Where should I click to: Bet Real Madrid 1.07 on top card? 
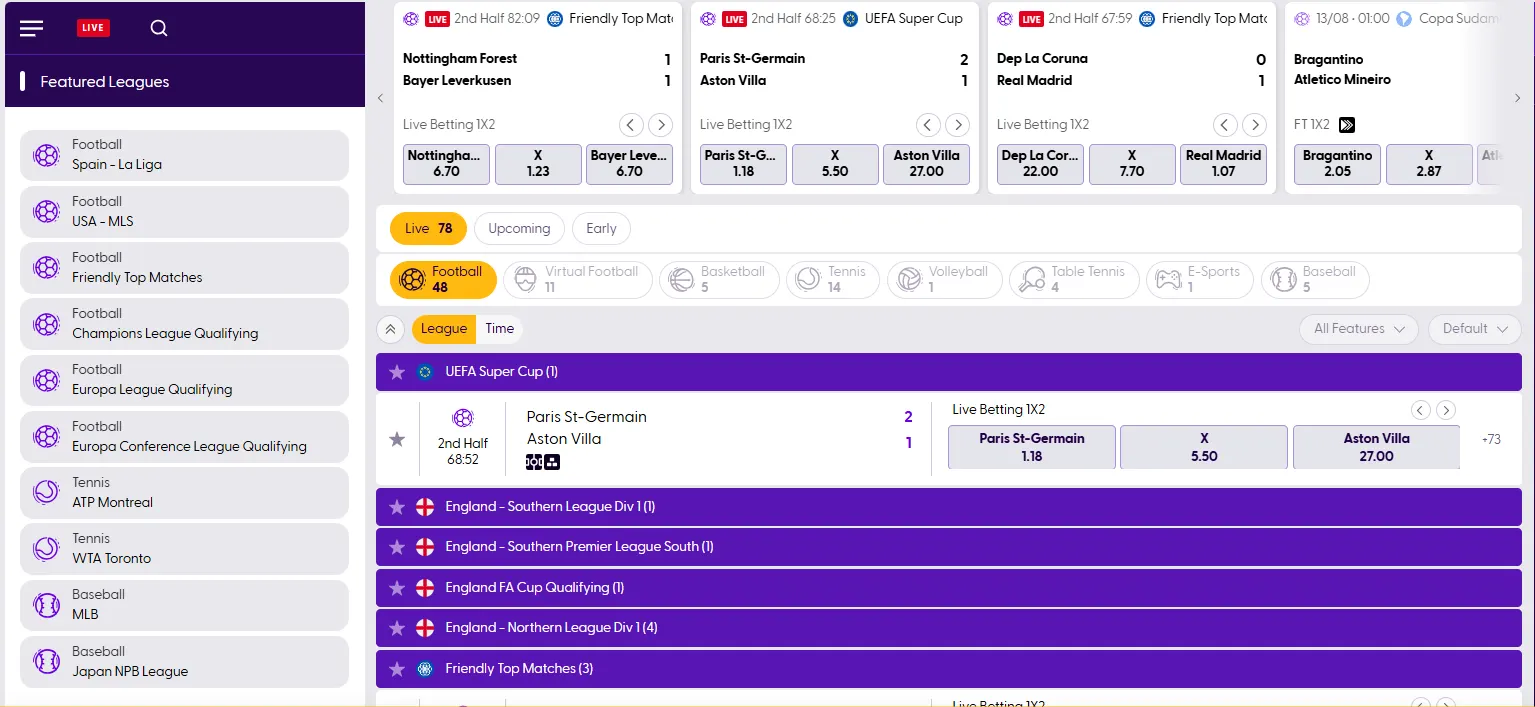tap(1223, 164)
